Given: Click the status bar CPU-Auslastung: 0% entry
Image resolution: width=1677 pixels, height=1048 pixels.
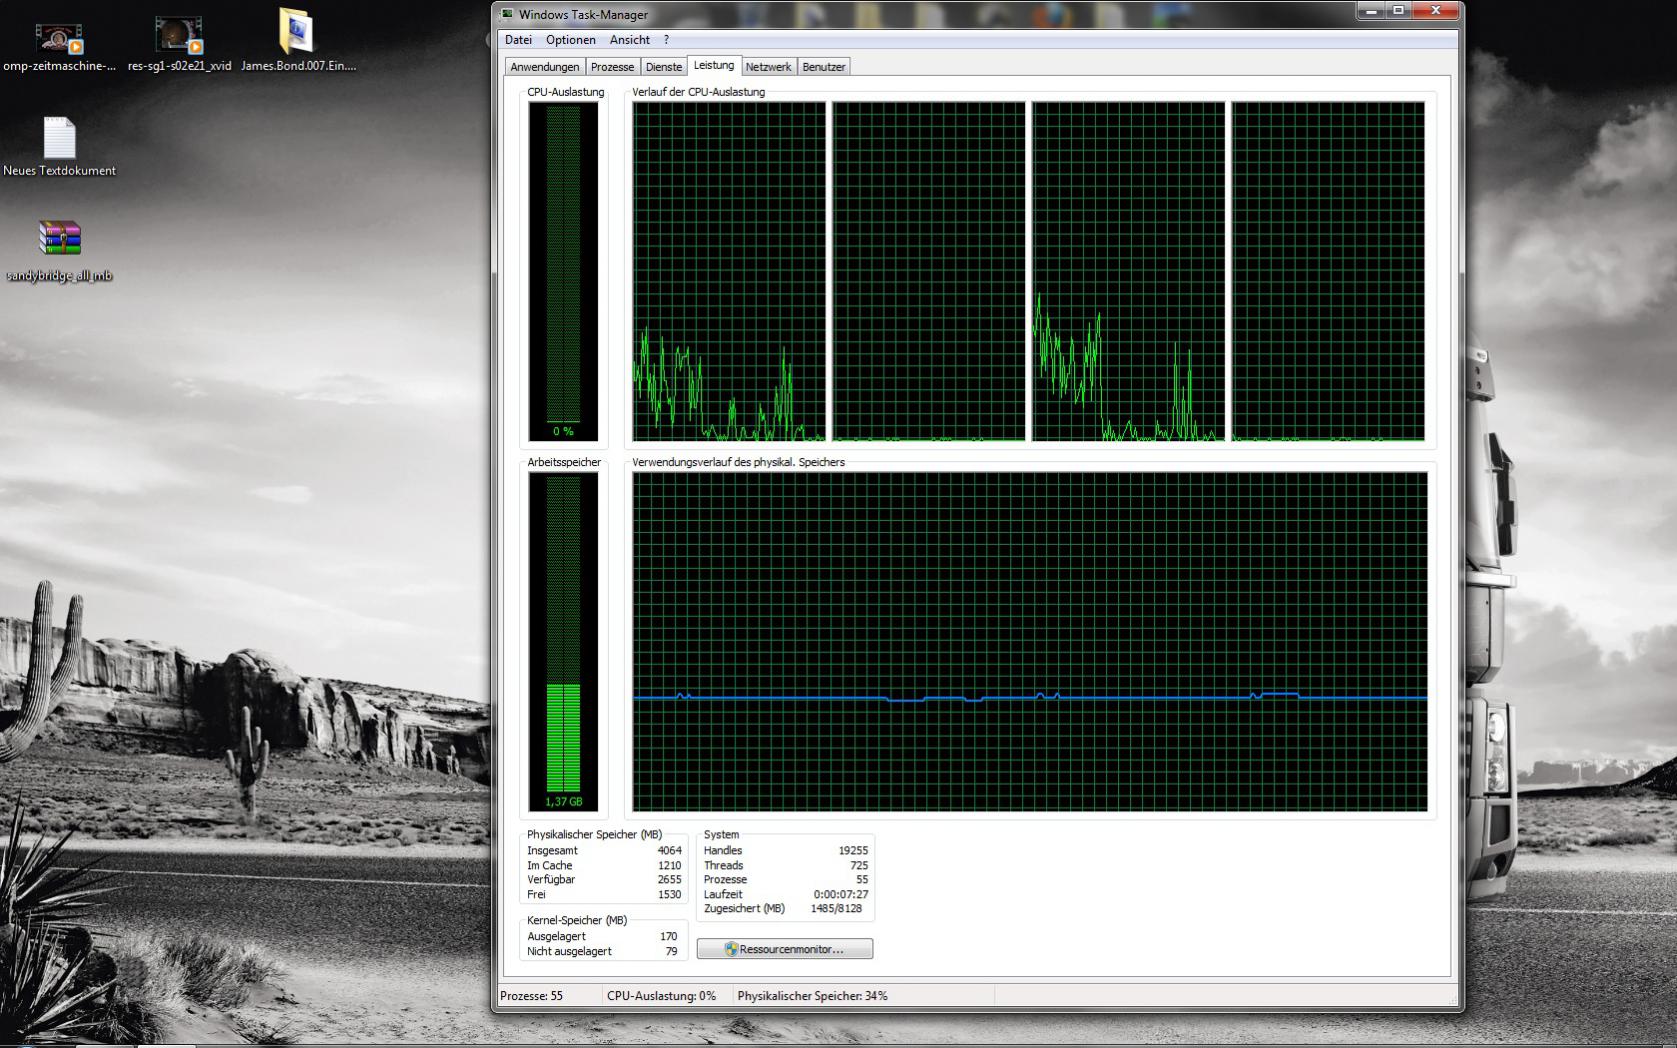Looking at the screenshot, I should (661, 996).
